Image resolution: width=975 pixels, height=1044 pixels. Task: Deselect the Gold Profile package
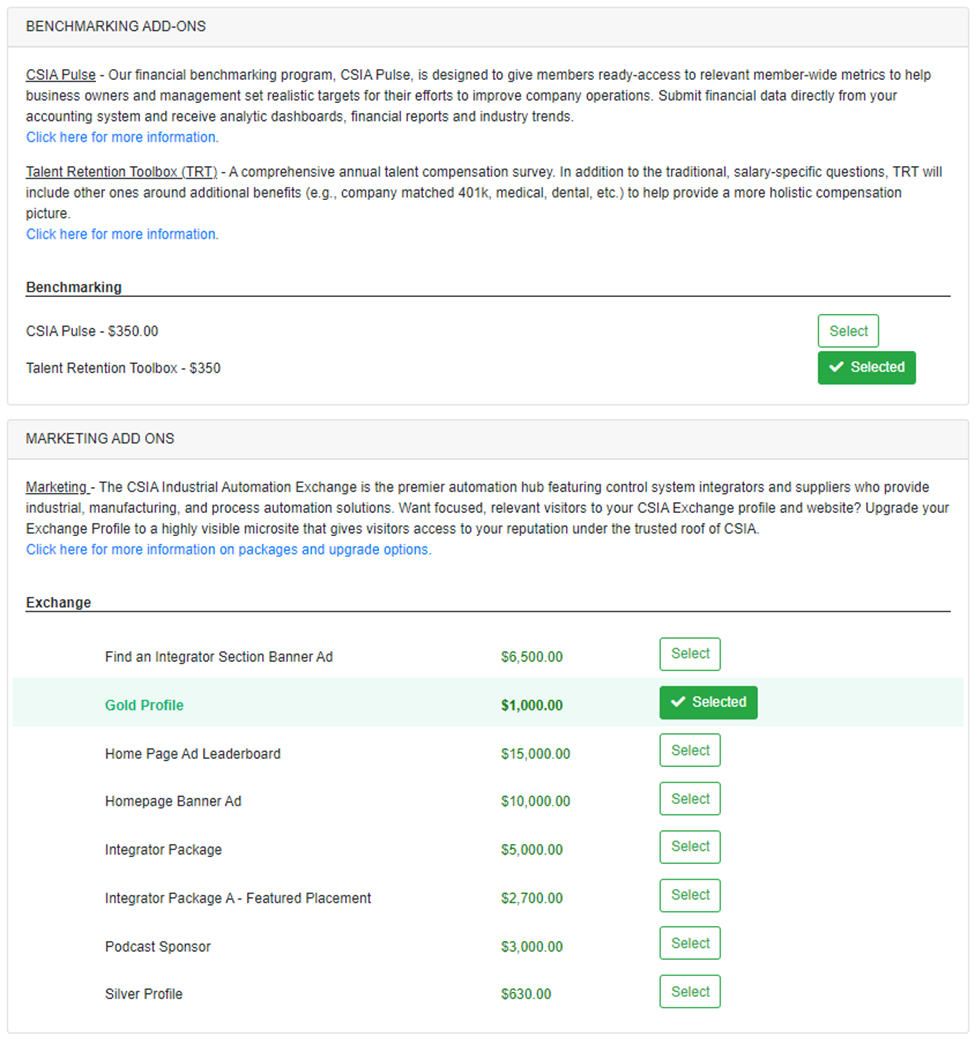tap(708, 702)
